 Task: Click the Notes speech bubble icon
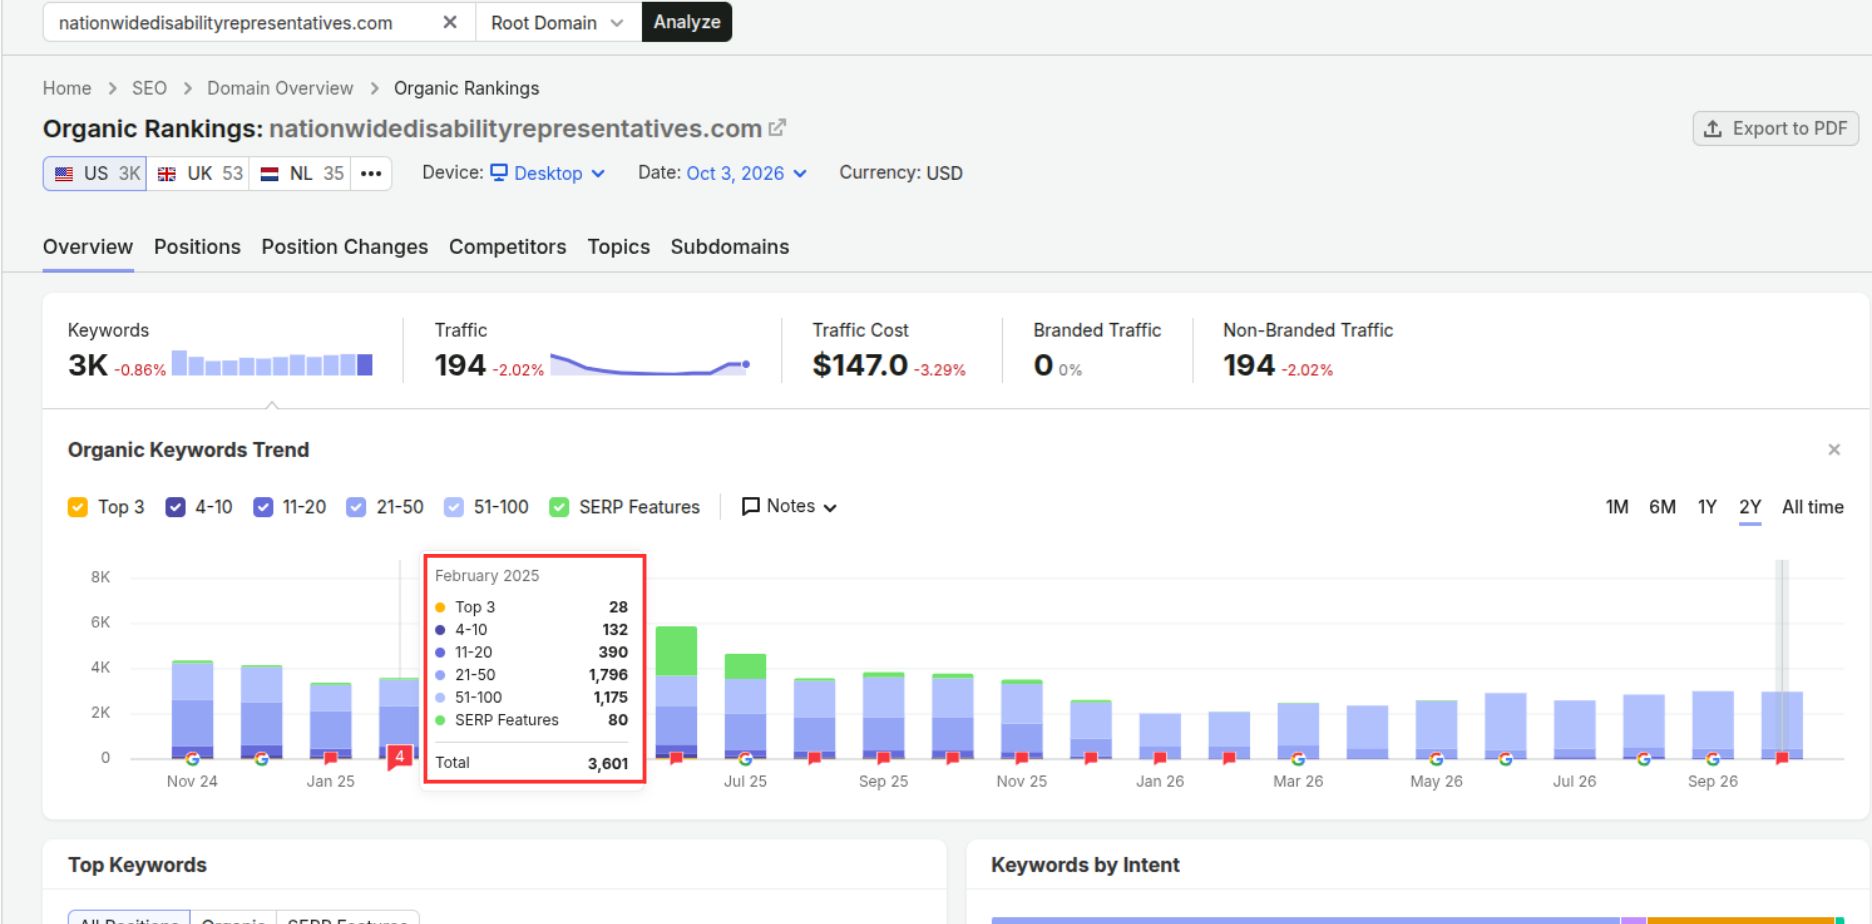point(750,506)
